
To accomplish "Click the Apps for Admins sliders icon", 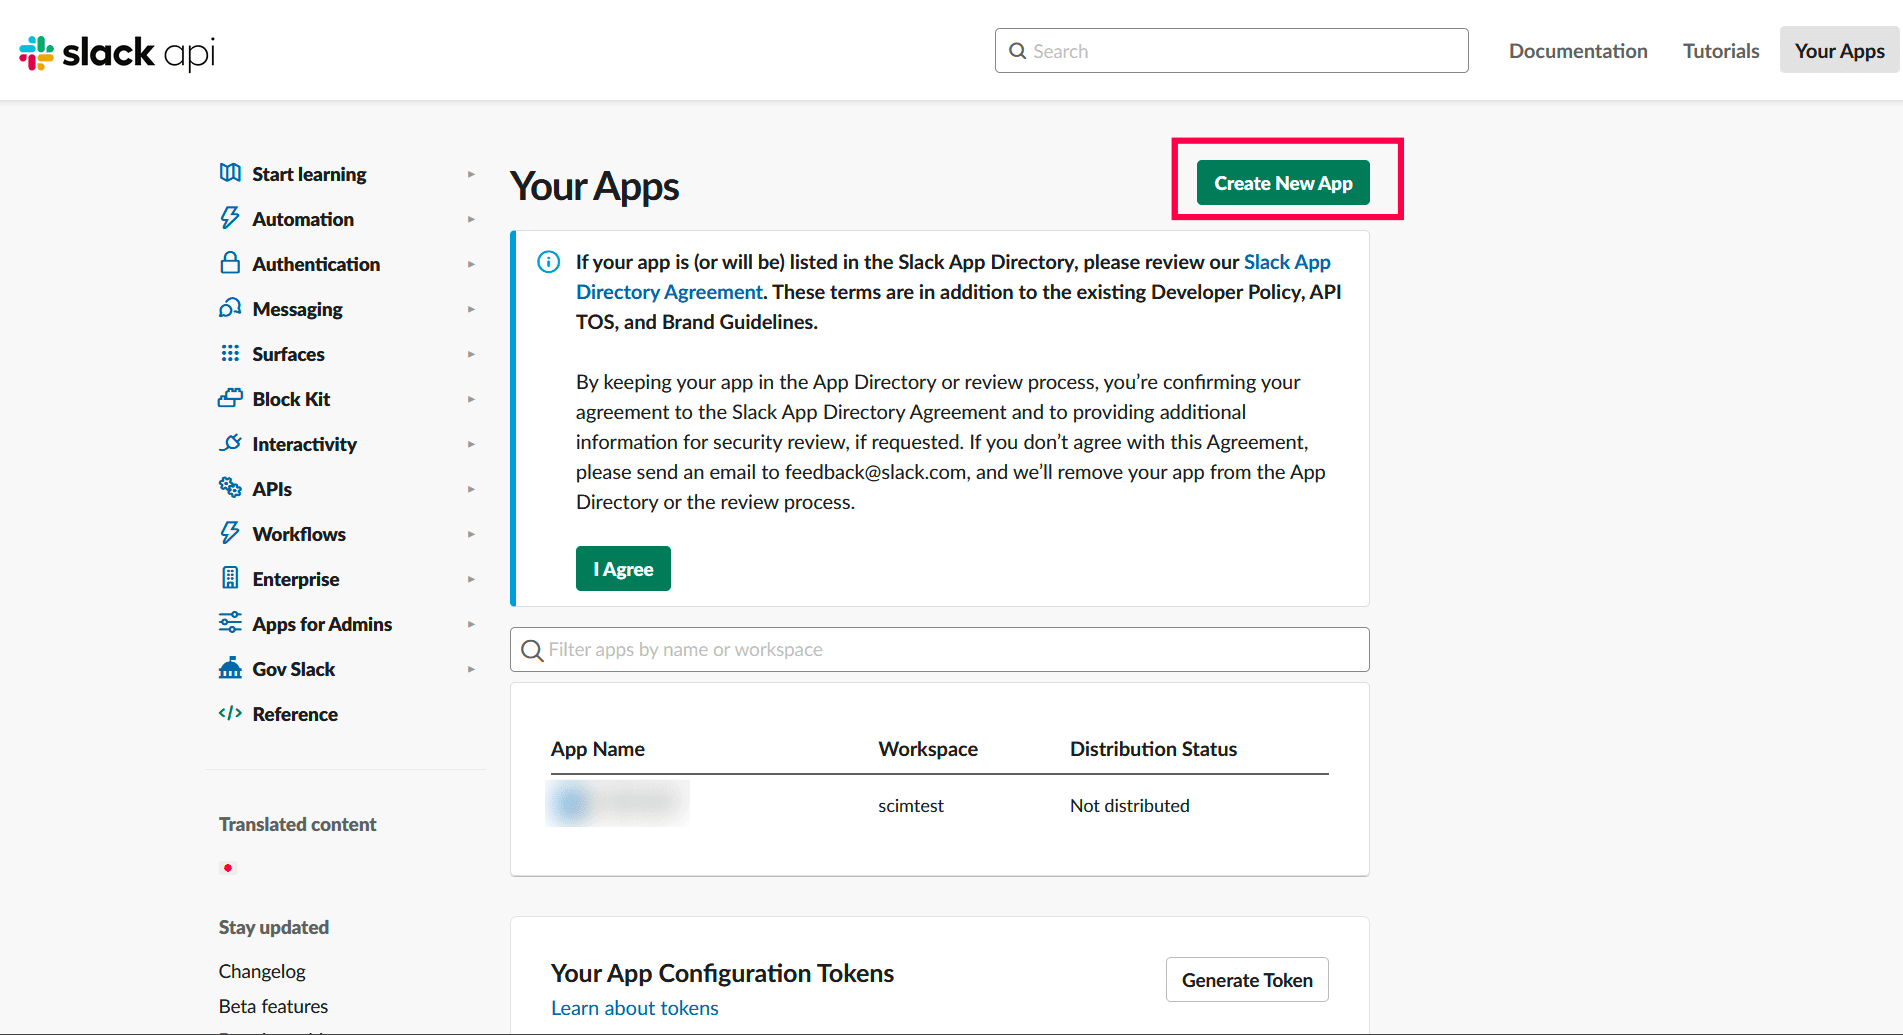I will point(230,623).
